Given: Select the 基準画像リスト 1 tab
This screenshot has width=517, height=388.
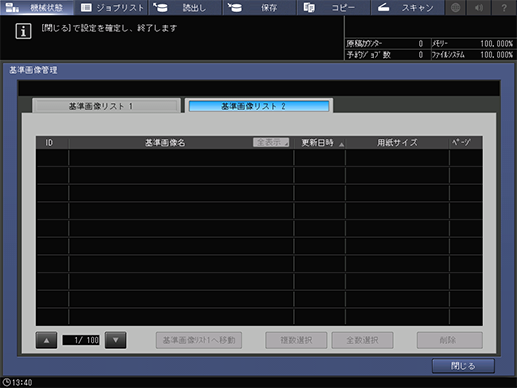Looking at the screenshot, I should [106, 106].
